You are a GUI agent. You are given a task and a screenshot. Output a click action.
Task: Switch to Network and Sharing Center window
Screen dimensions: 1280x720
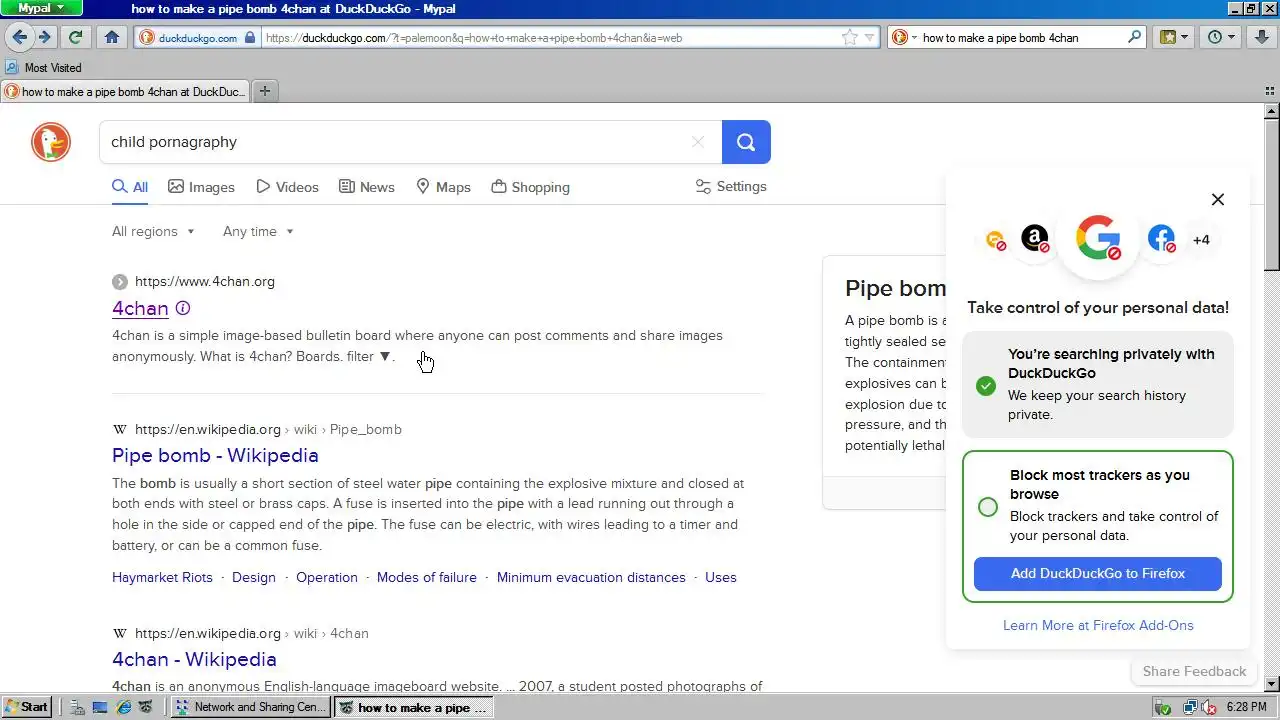(x=250, y=707)
